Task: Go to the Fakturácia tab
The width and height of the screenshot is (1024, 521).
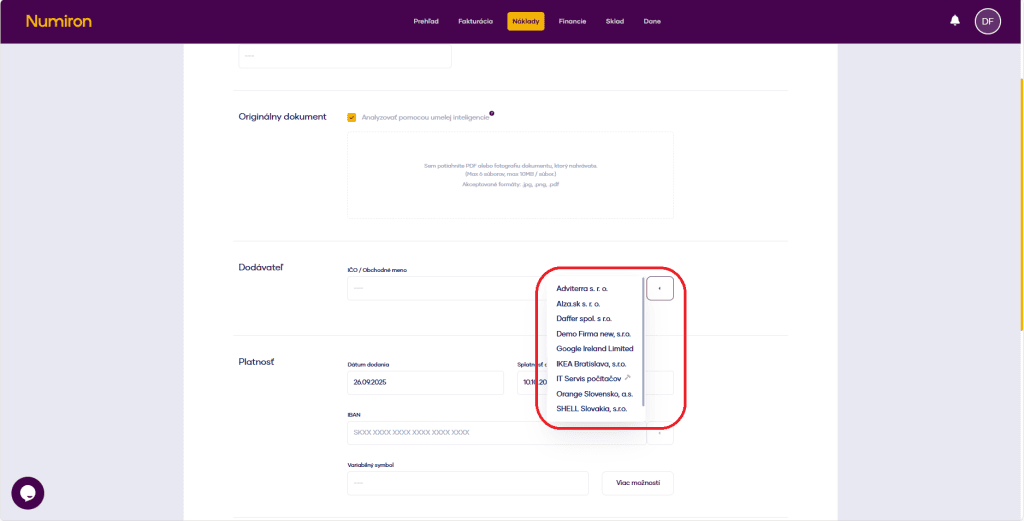Action: (475, 21)
